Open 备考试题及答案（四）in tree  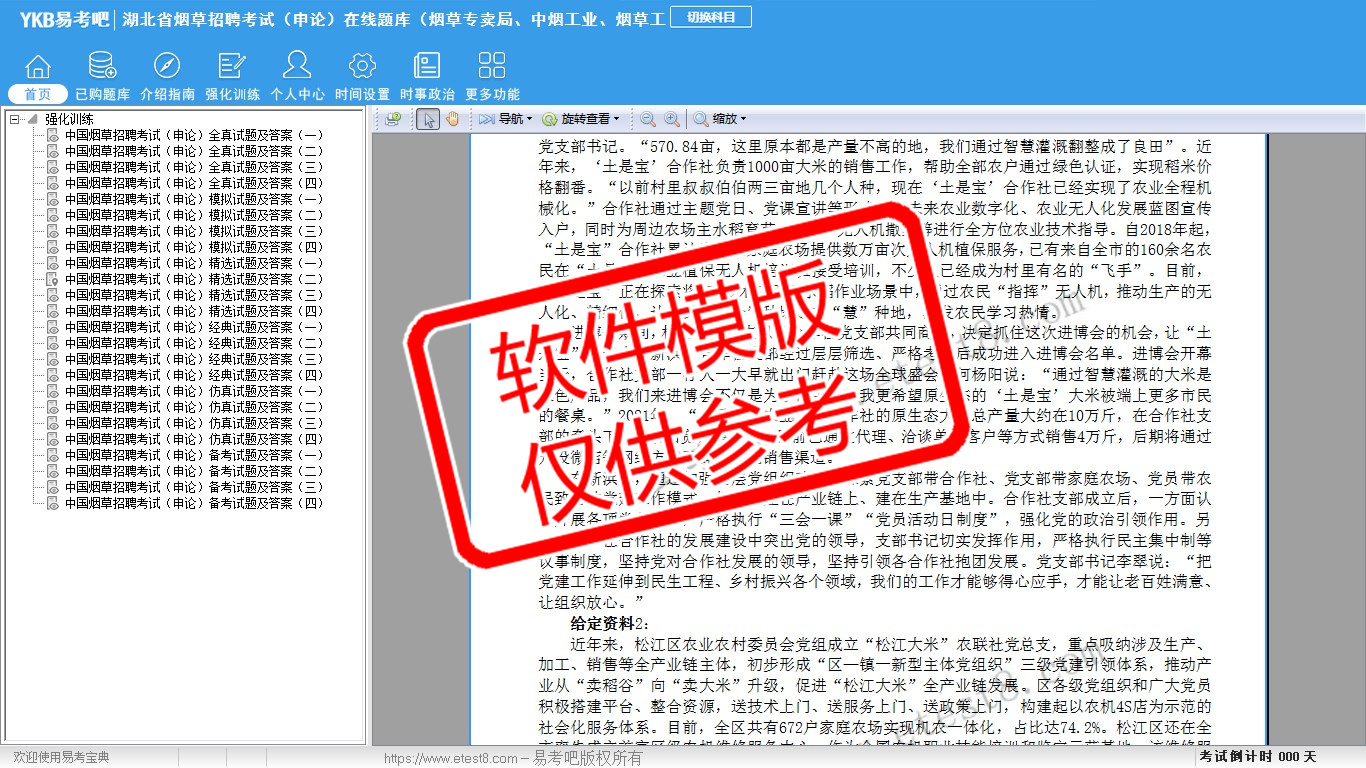click(194, 503)
